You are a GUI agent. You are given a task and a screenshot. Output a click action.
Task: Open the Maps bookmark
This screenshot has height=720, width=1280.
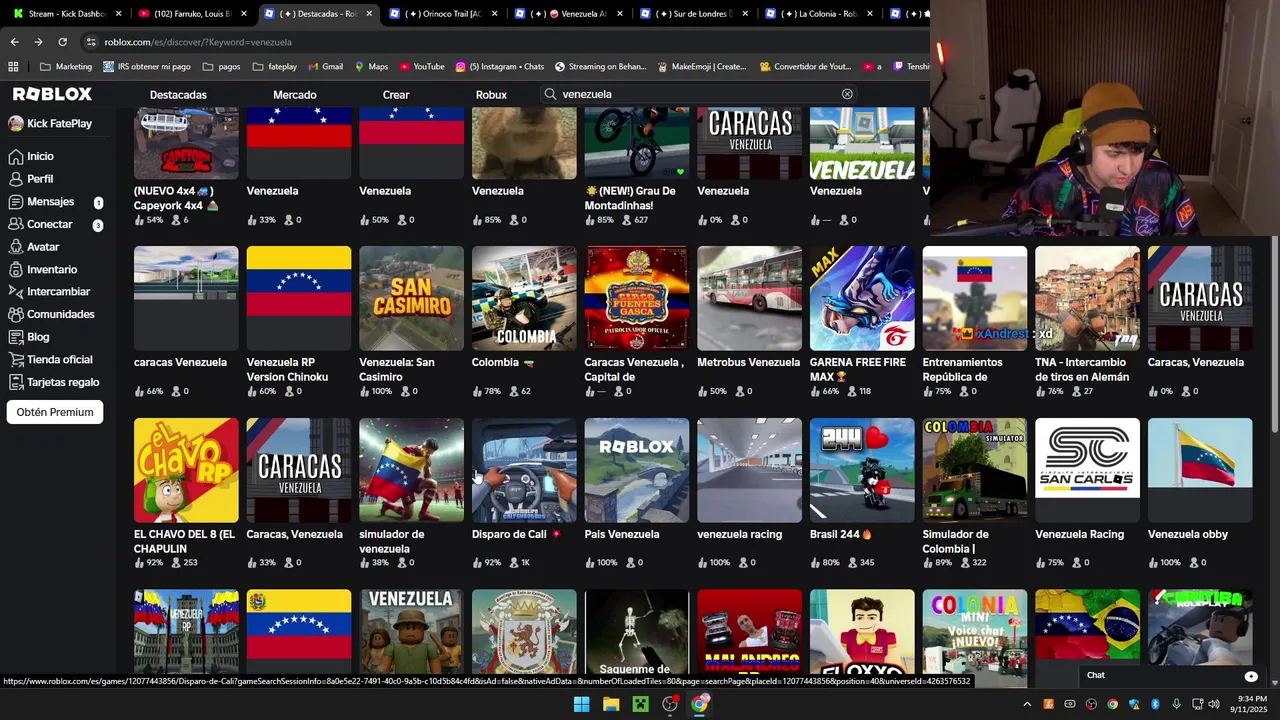pyautogui.click(x=370, y=67)
